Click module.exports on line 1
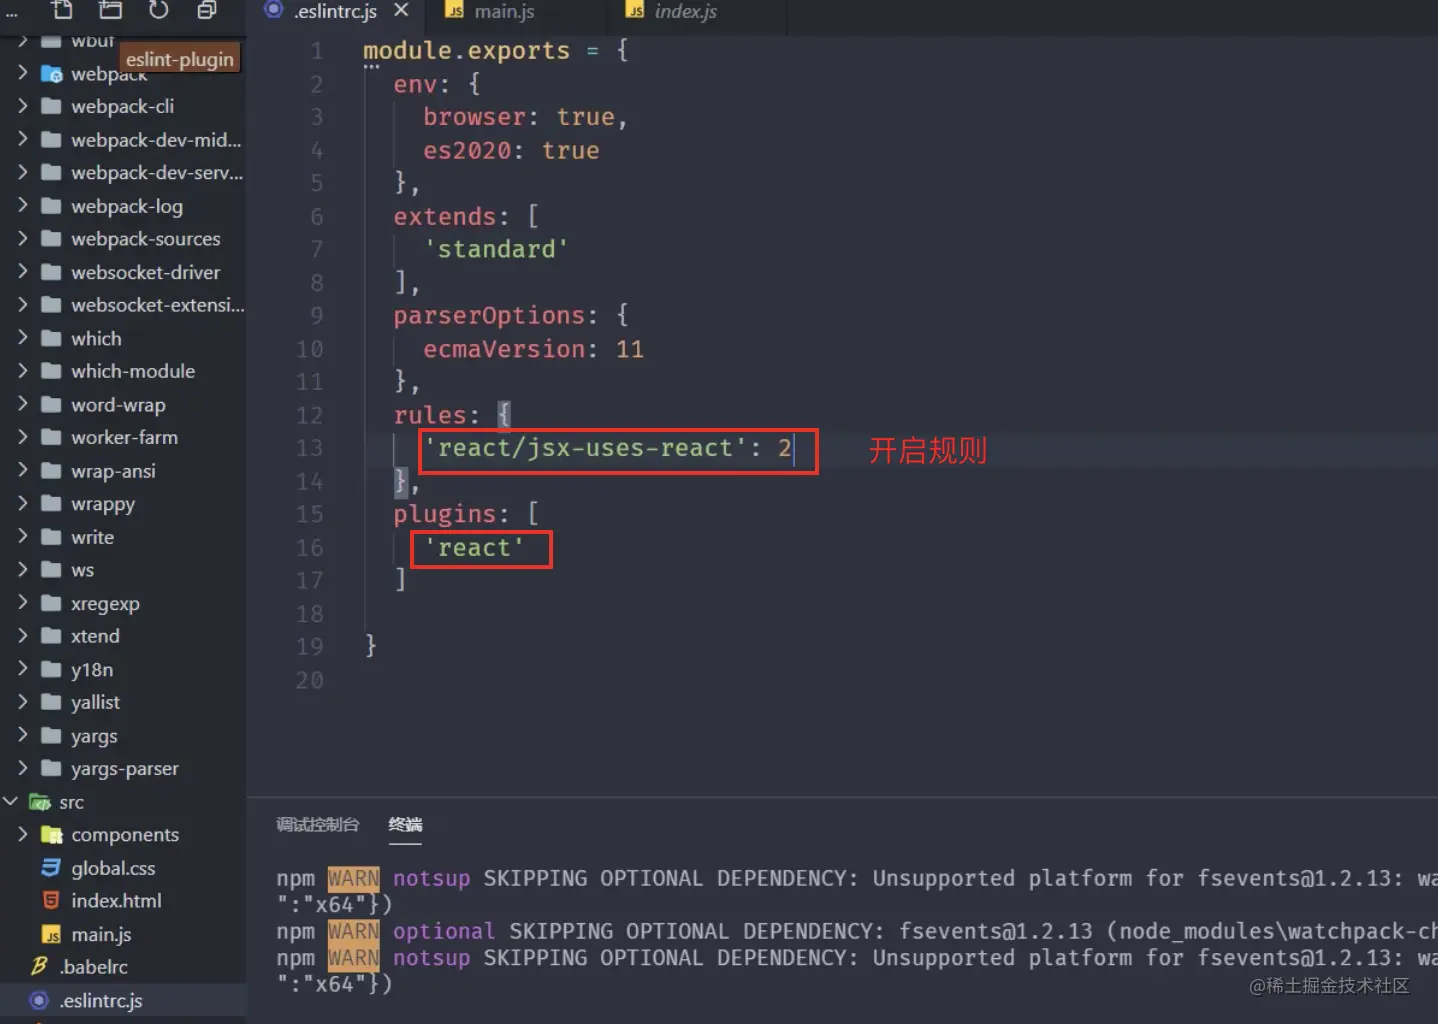The height and width of the screenshot is (1024, 1438). [466, 51]
